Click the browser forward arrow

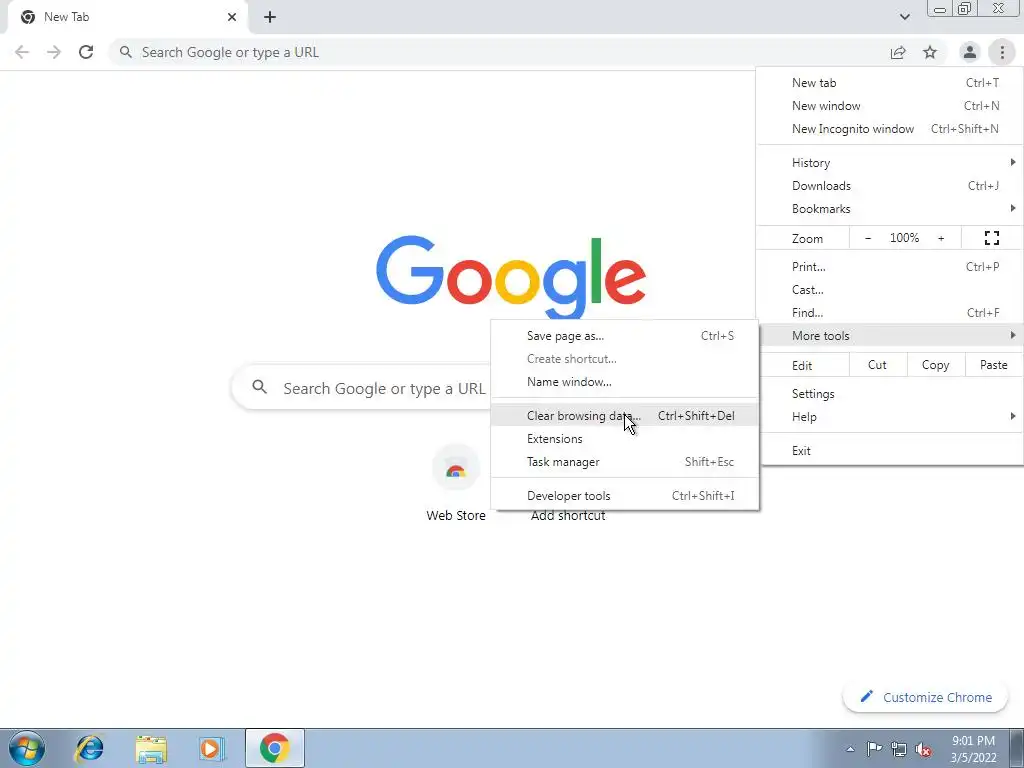[x=54, y=52]
